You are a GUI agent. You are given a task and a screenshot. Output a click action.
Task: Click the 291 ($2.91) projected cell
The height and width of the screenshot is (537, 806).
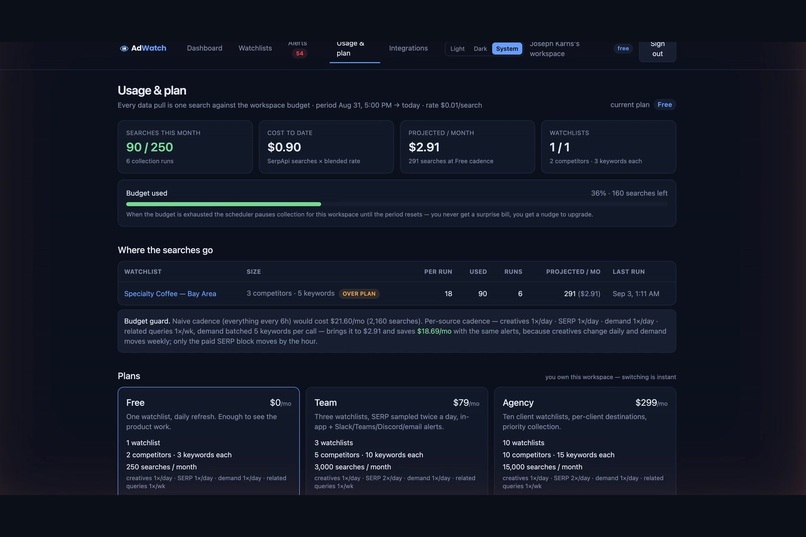582,294
